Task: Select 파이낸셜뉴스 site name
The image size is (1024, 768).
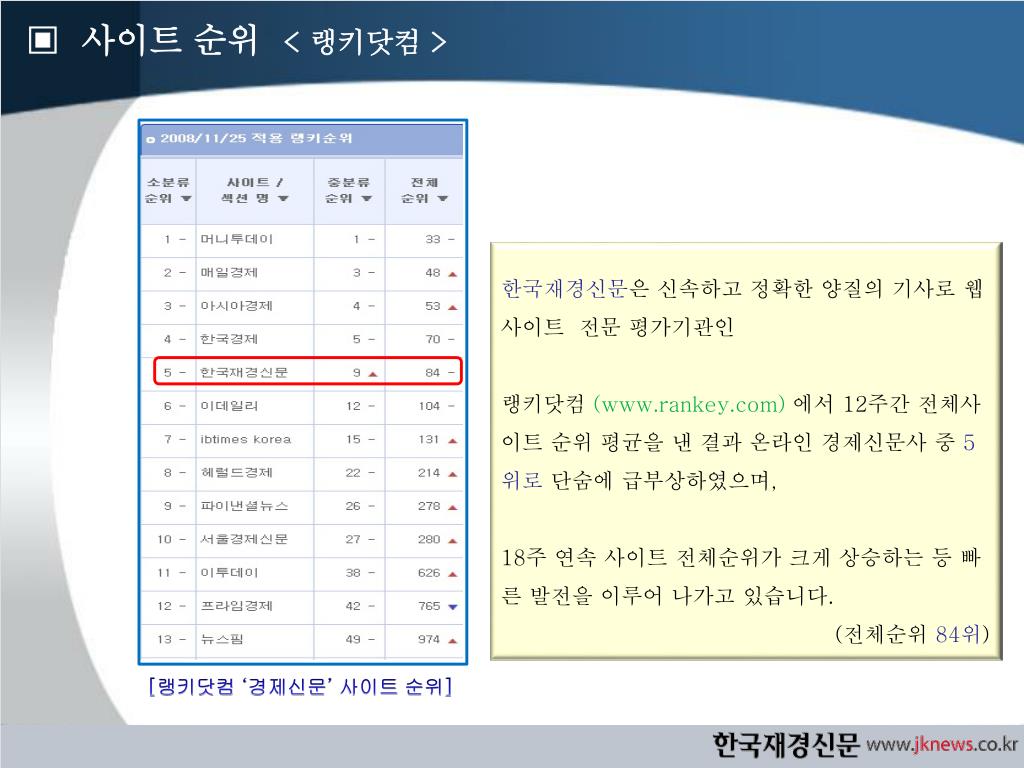Action: (244, 505)
